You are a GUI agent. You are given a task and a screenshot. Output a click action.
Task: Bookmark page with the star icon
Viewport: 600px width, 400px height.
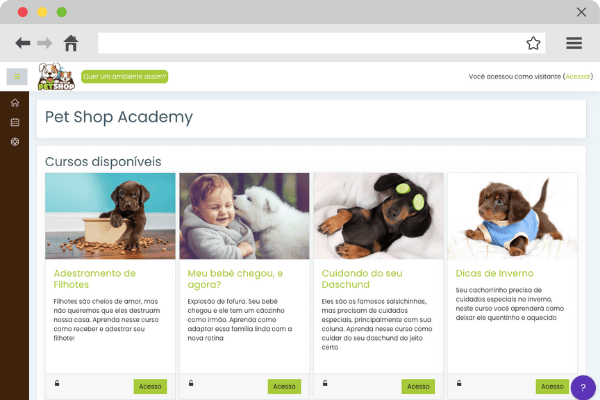tap(533, 43)
